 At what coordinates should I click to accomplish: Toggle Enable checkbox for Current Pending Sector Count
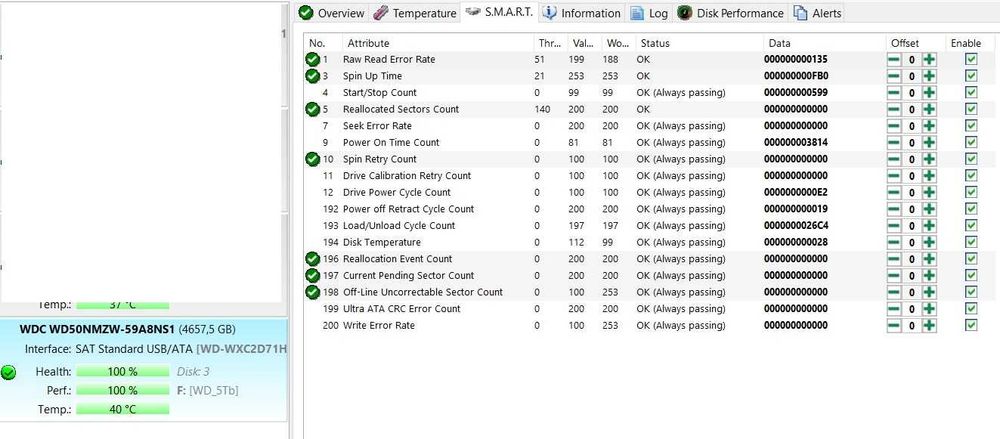click(x=971, y=275)
